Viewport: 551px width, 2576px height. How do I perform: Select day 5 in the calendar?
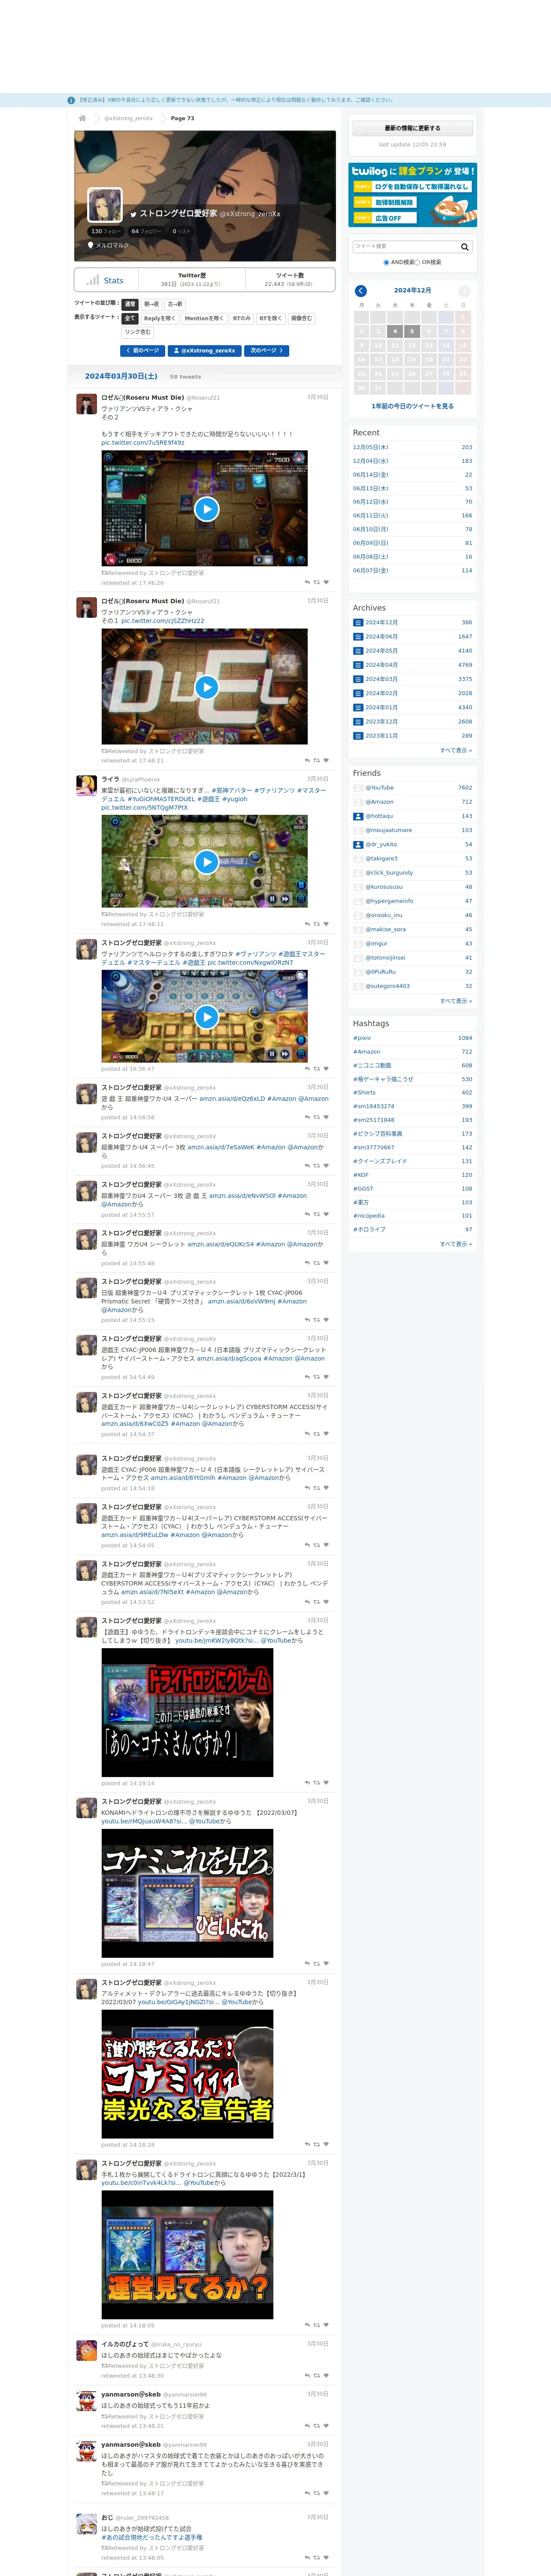412,331
